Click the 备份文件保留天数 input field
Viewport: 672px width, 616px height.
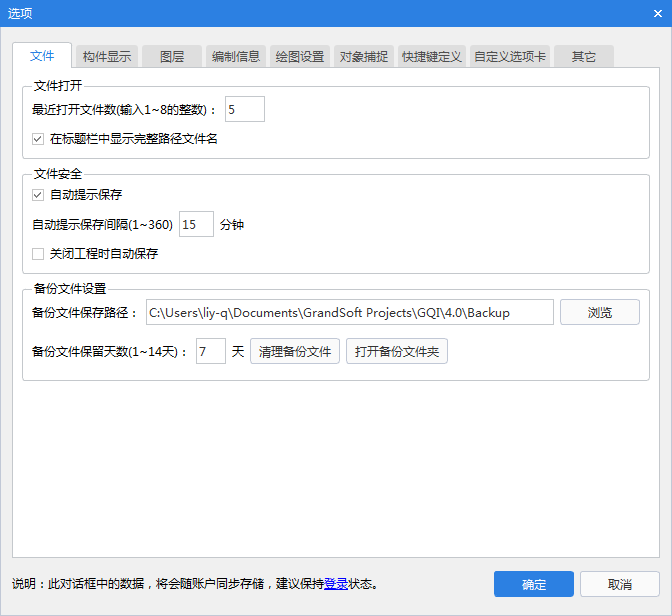point(210,352)
